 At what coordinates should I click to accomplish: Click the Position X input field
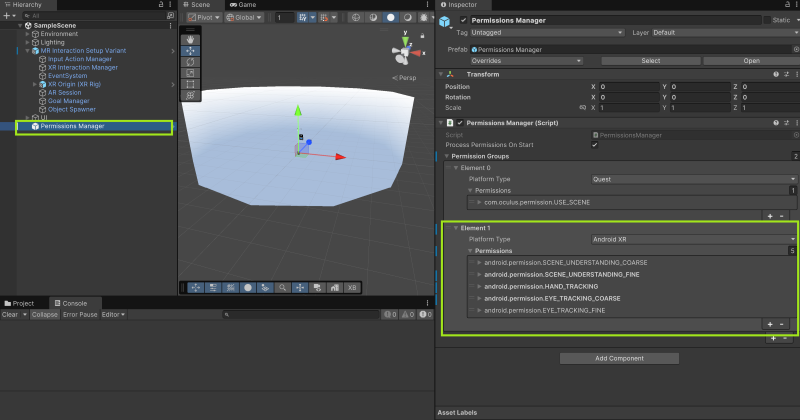click(x=628, y=86)
